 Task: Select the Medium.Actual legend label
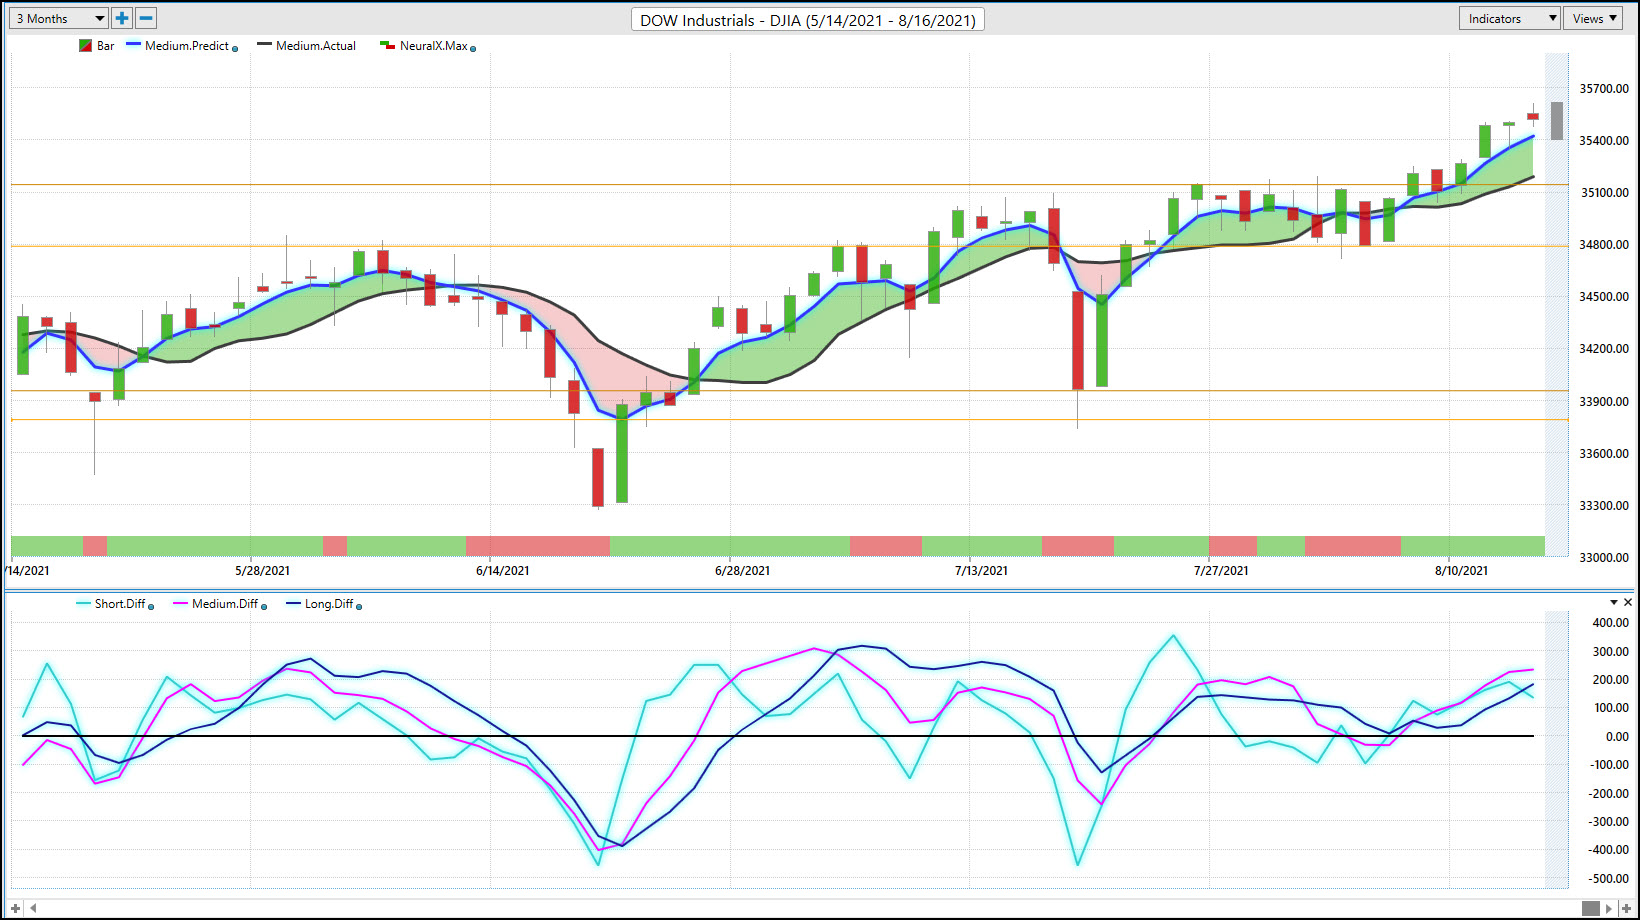(316, 46)
